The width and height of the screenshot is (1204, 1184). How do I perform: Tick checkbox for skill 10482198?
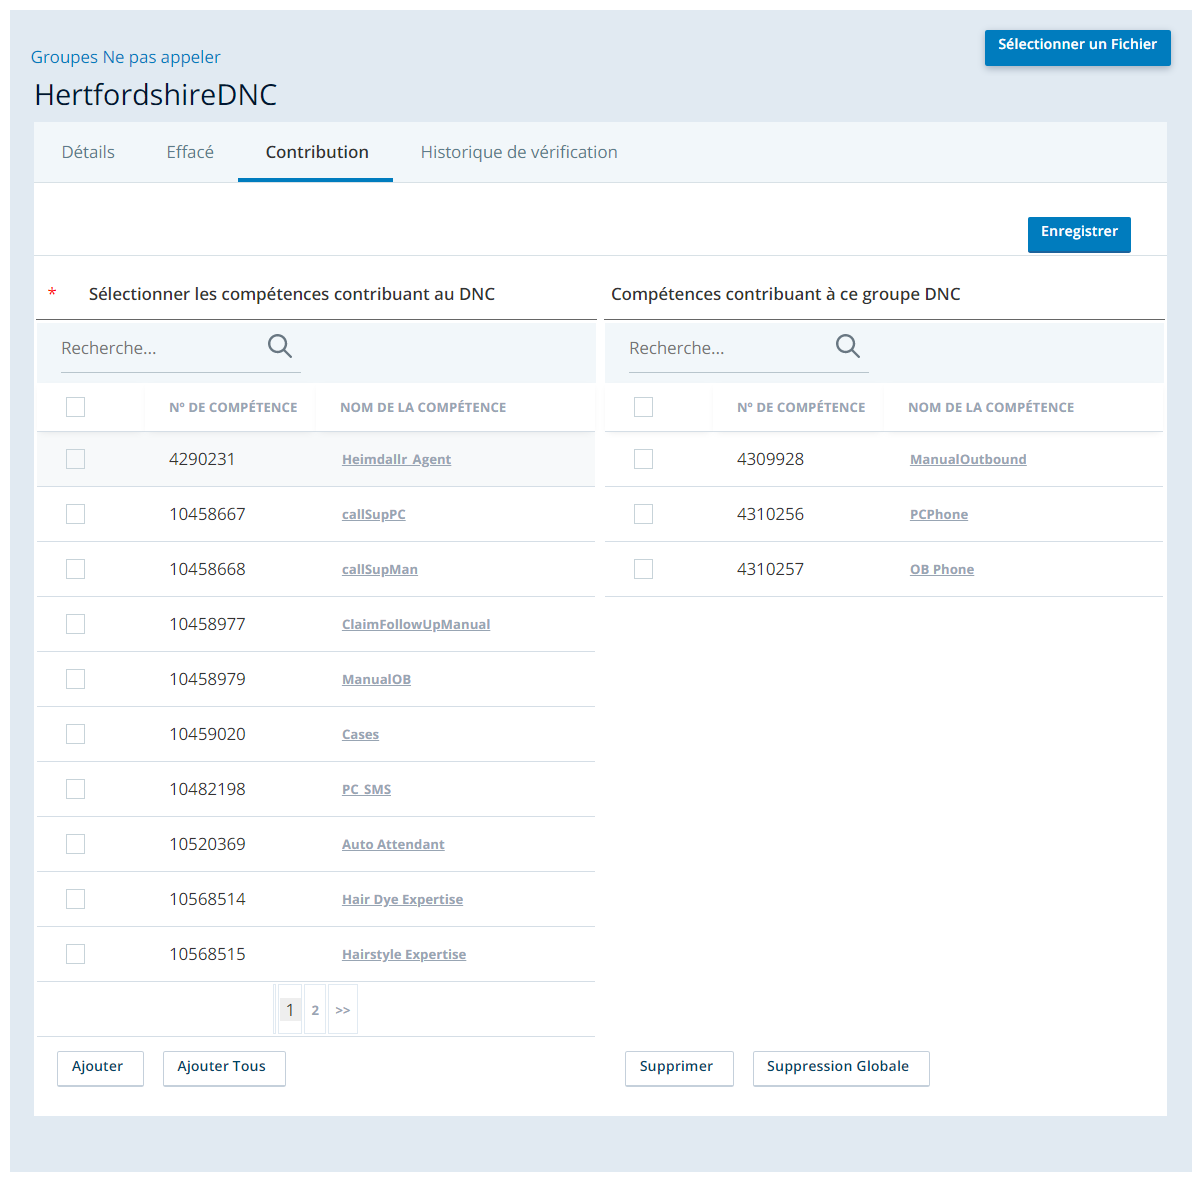click(75, 789)
